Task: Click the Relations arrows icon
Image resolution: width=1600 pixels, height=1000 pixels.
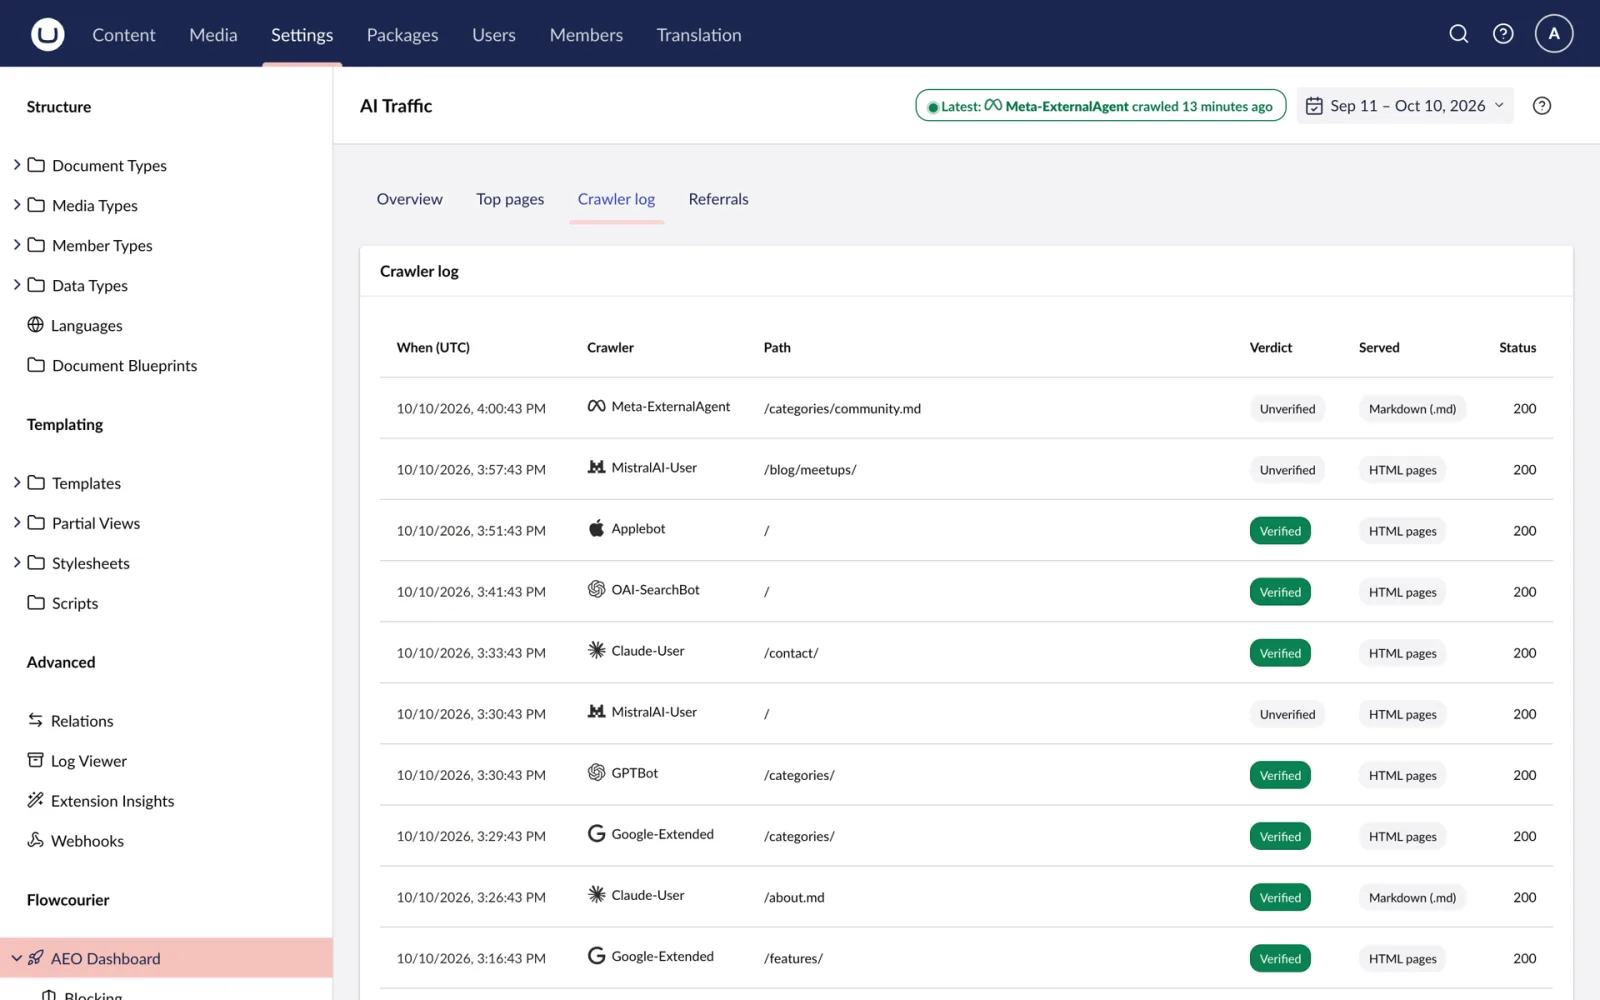Action: click(36, 720)
